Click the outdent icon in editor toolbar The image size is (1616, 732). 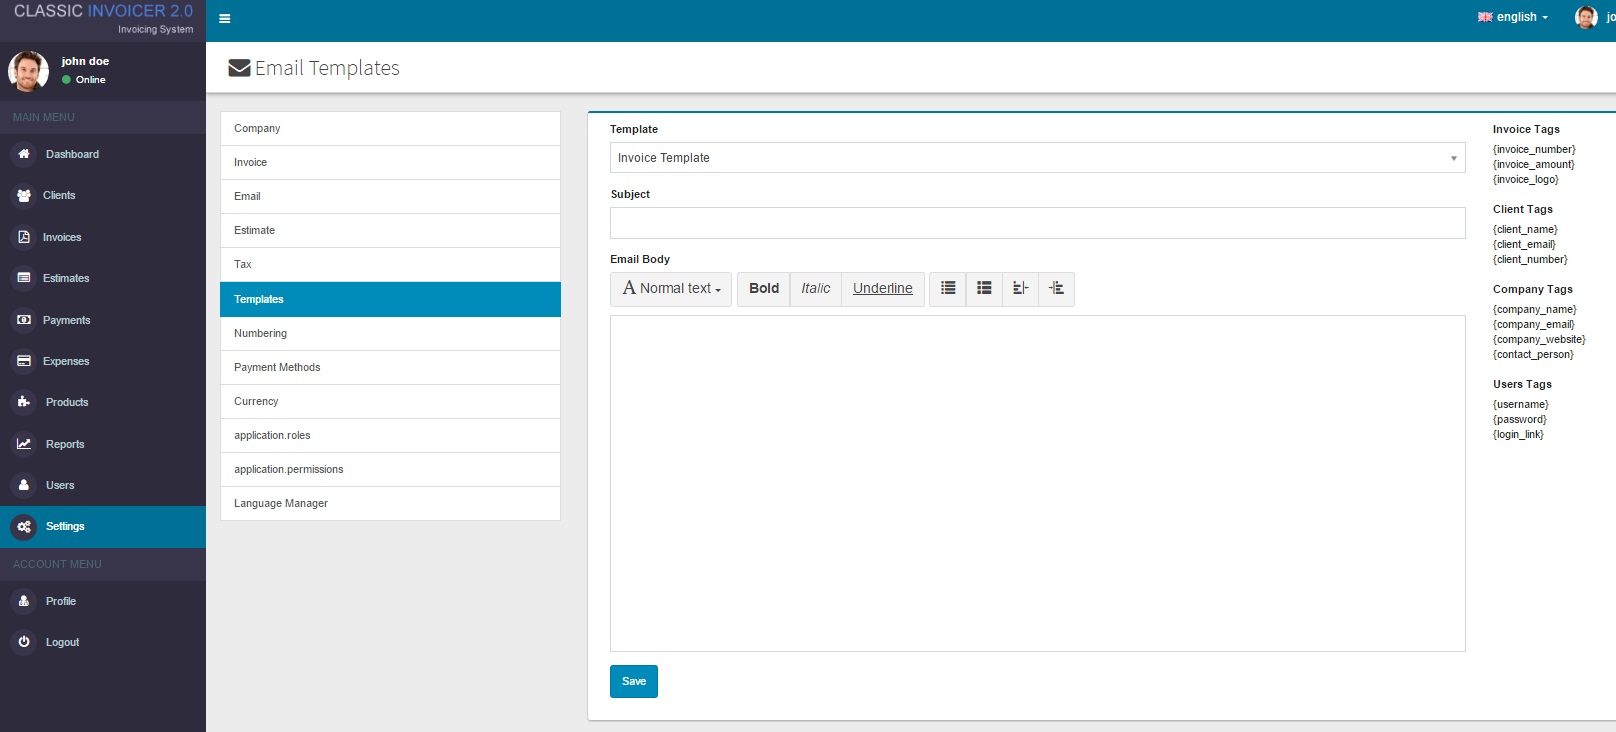pos(1020,288)
